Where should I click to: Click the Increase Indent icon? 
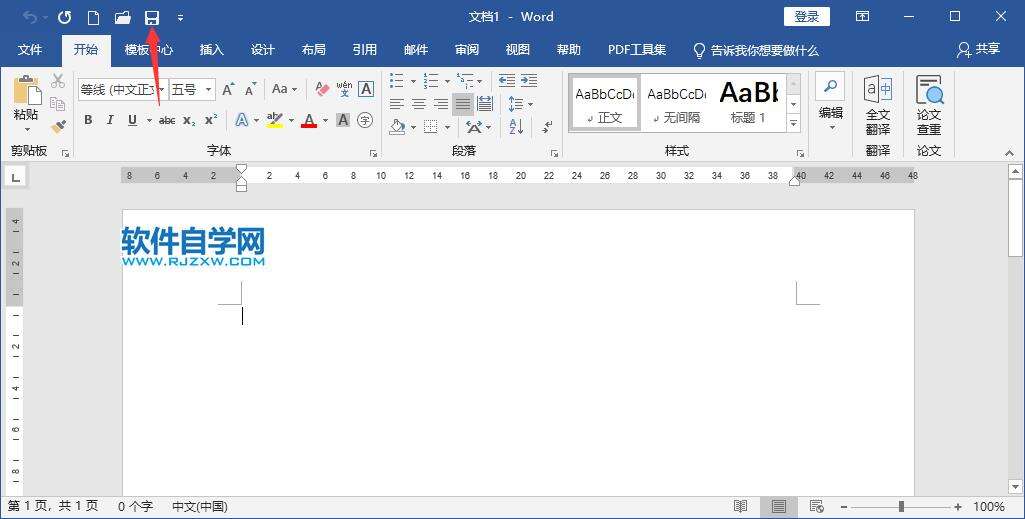(529, 81)
